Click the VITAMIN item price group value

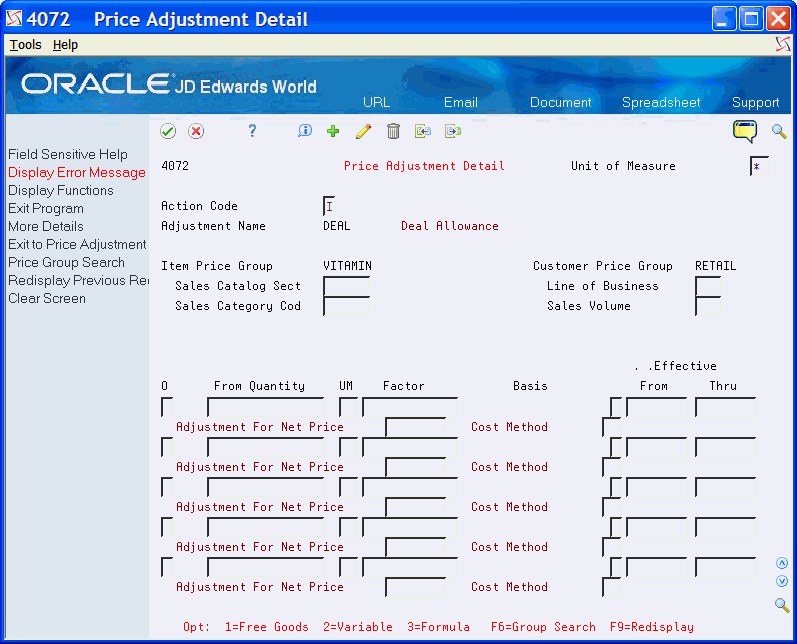tap(347, 266)
